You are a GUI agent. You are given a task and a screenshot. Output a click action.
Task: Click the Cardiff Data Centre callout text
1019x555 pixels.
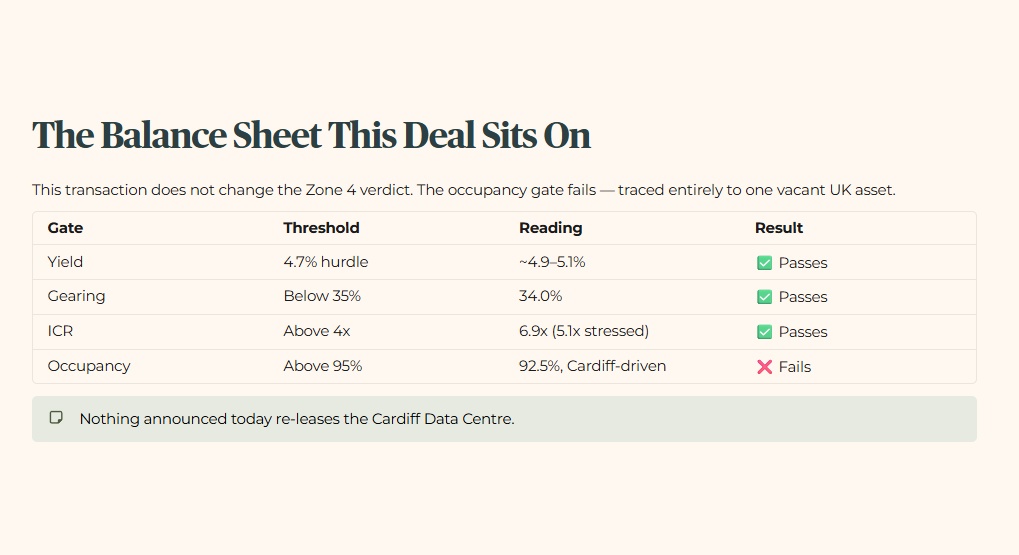297,419
